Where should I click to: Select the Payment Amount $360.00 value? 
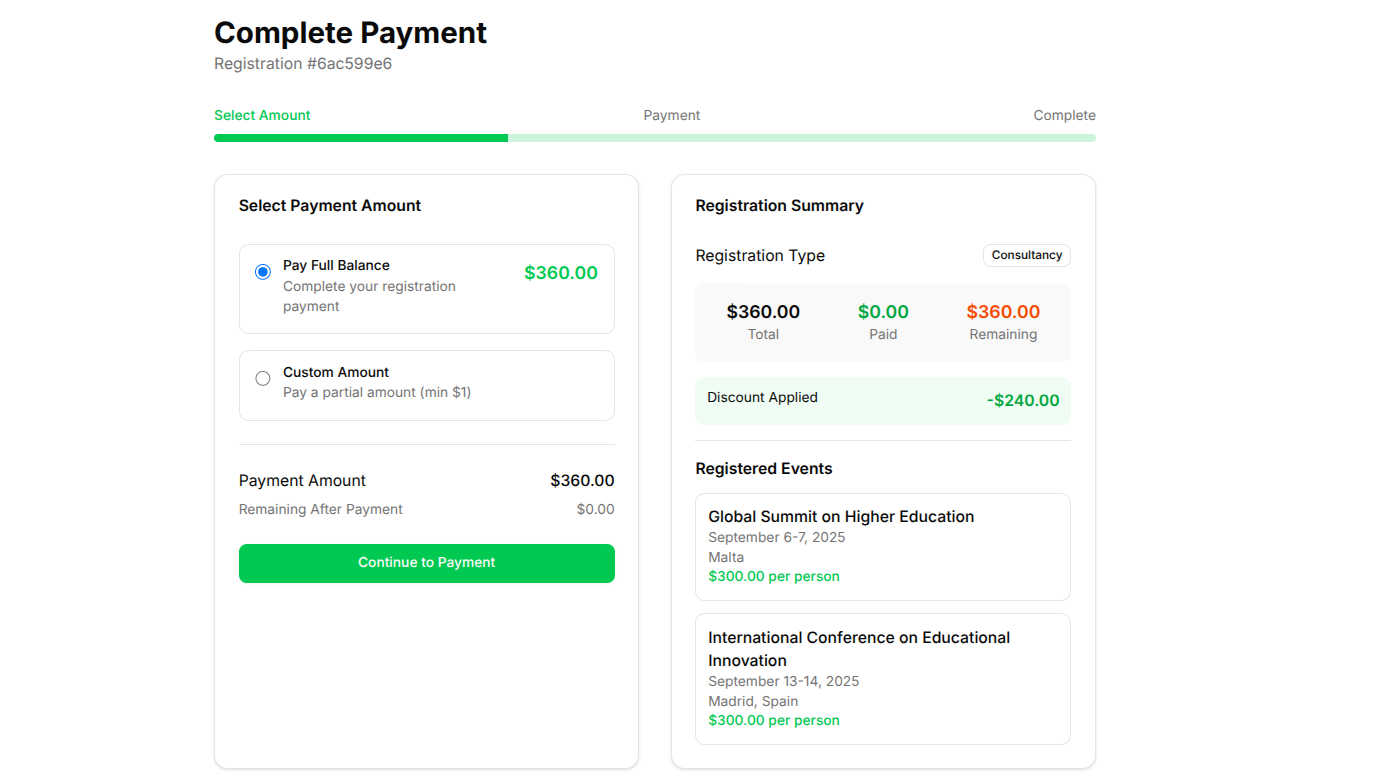(581, 480)
